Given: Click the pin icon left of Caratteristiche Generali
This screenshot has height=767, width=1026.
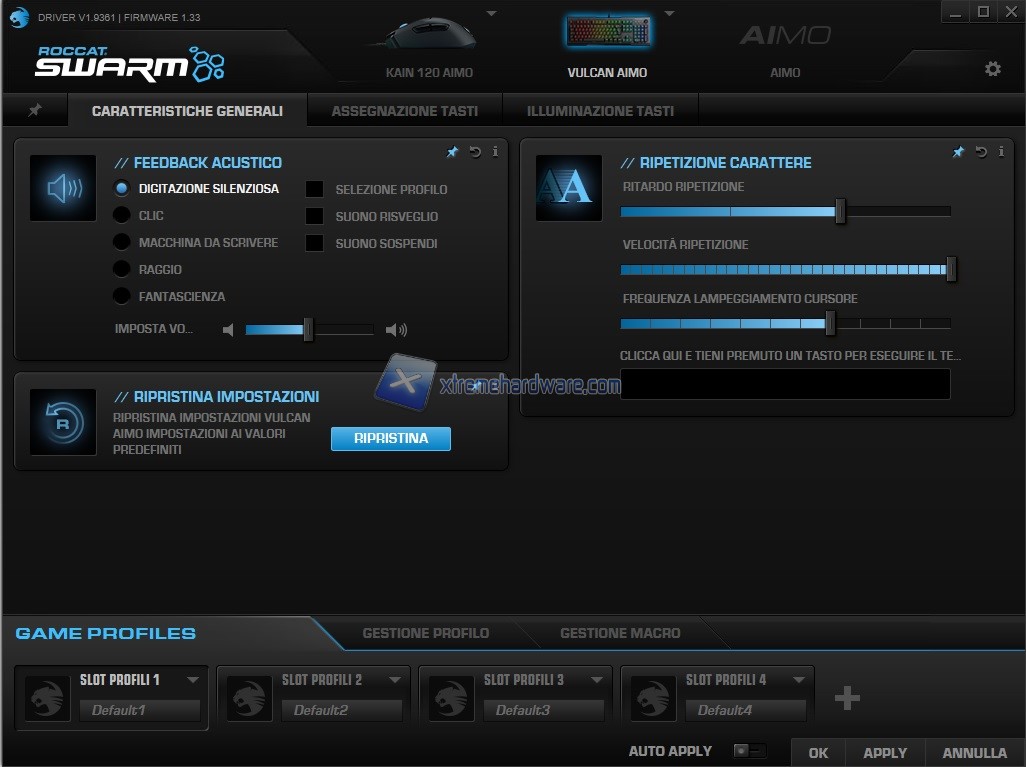Looking at the screenshot, I should (x=35, y=111).
